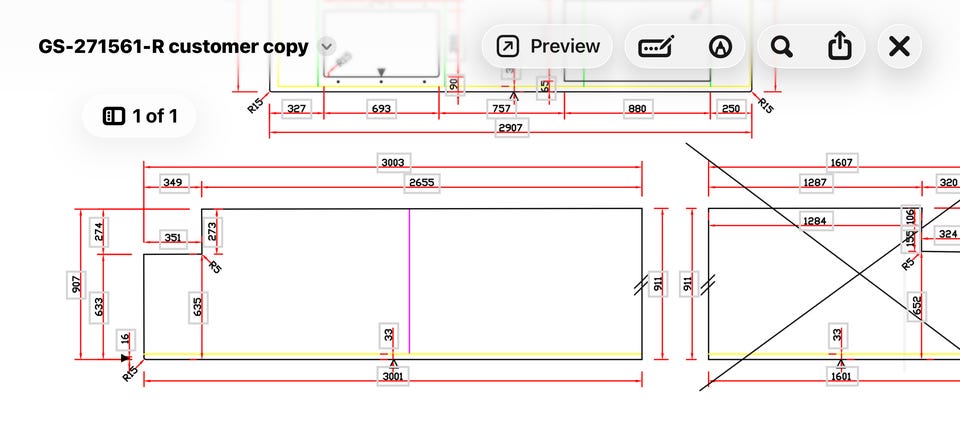Image resolution: width=960 pixels, height=442 pixels.
Task: Select the 757 dimension label
Action: (x=501, y=109)
